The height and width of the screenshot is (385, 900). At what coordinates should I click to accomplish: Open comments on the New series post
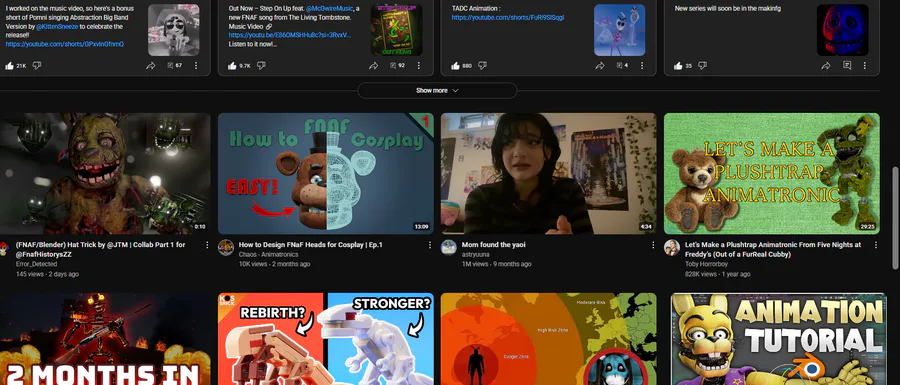click(847, 66)
